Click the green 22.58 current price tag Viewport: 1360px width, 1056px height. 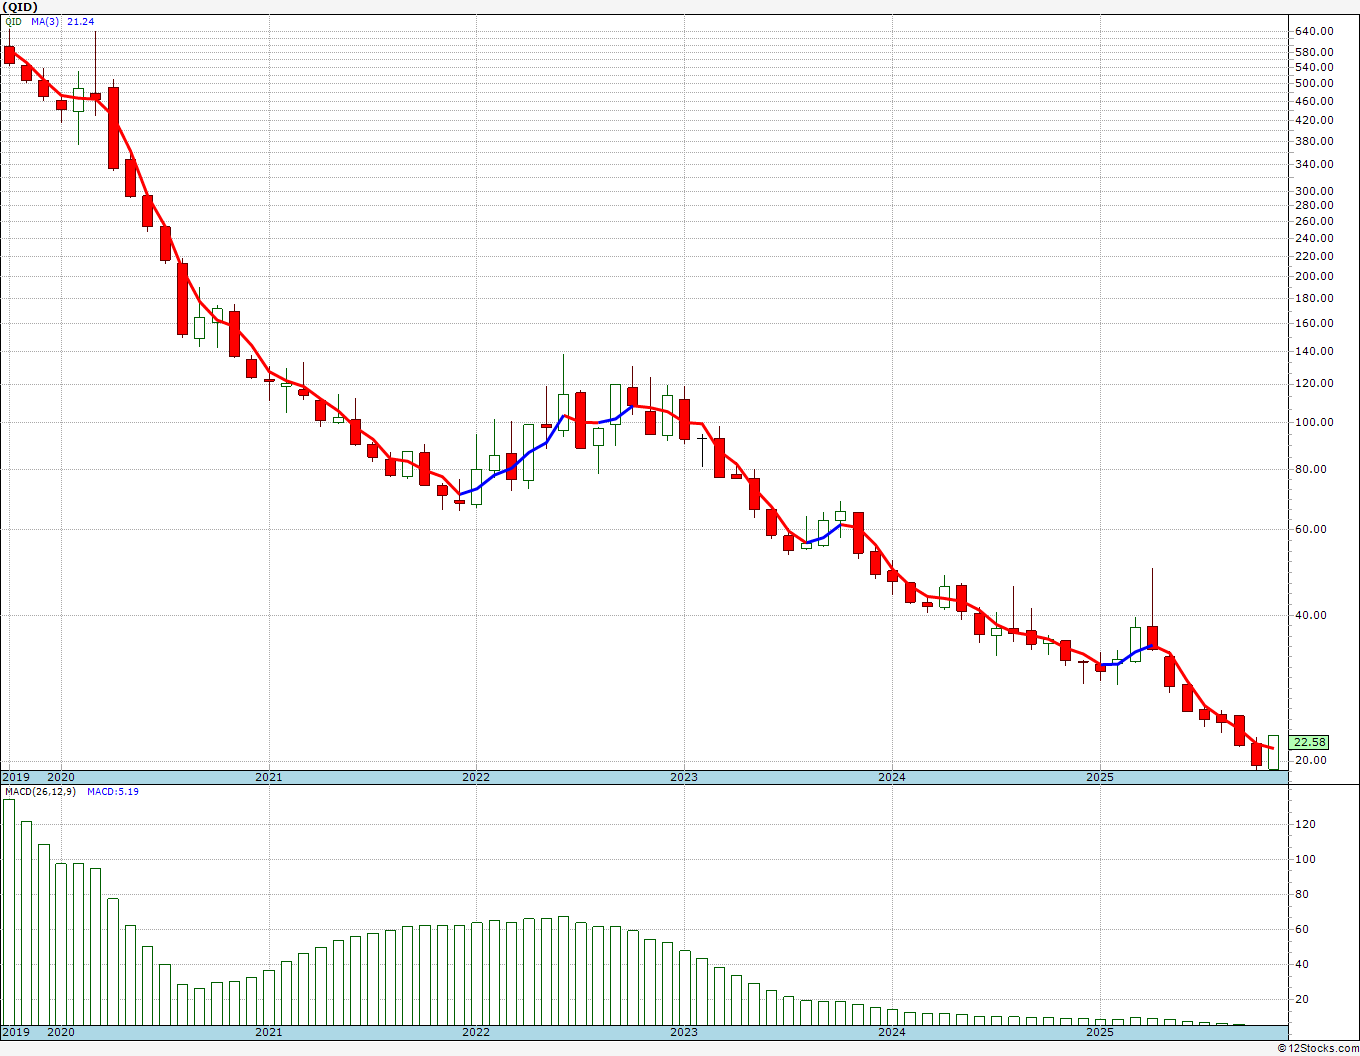1309,742
